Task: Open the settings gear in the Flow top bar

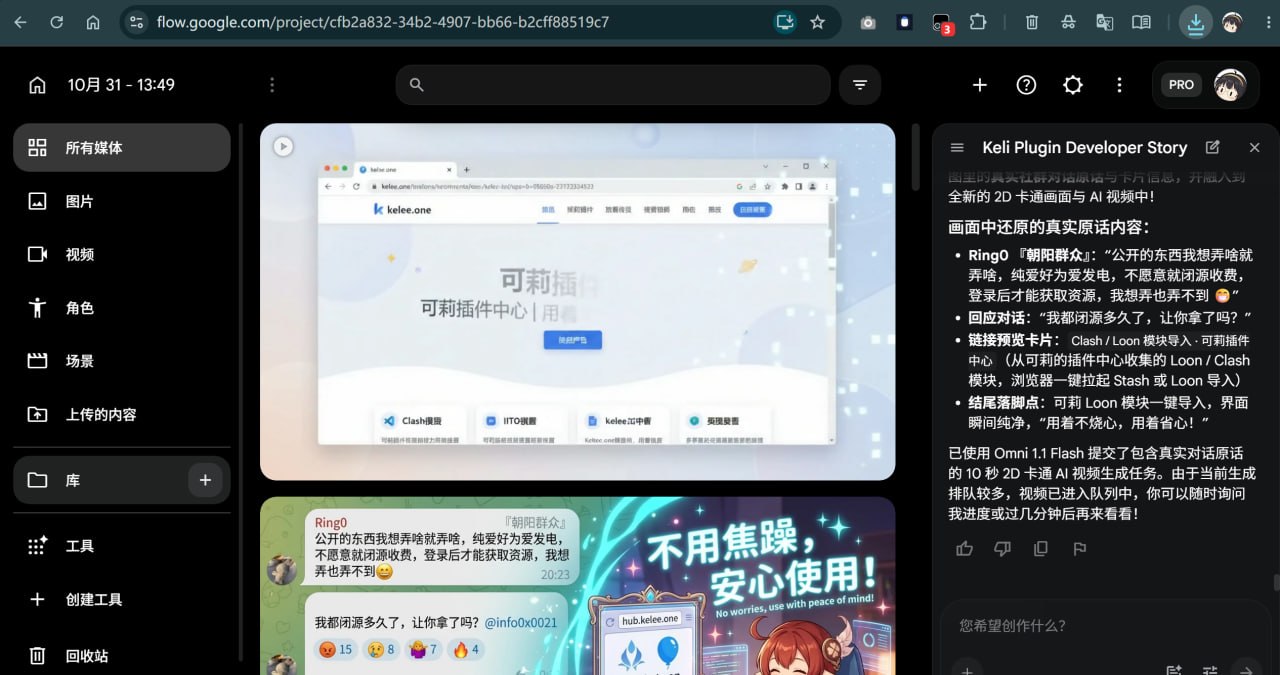Action: pyautogui.click(x=1073, y=85)
